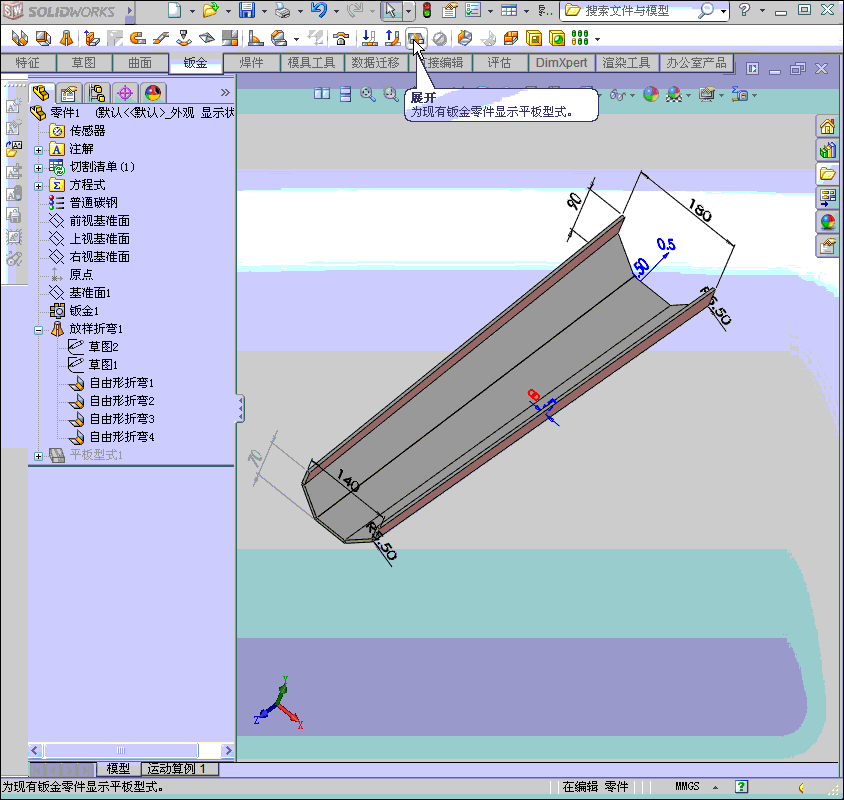Select the Corners tool icon

point(278,38)
